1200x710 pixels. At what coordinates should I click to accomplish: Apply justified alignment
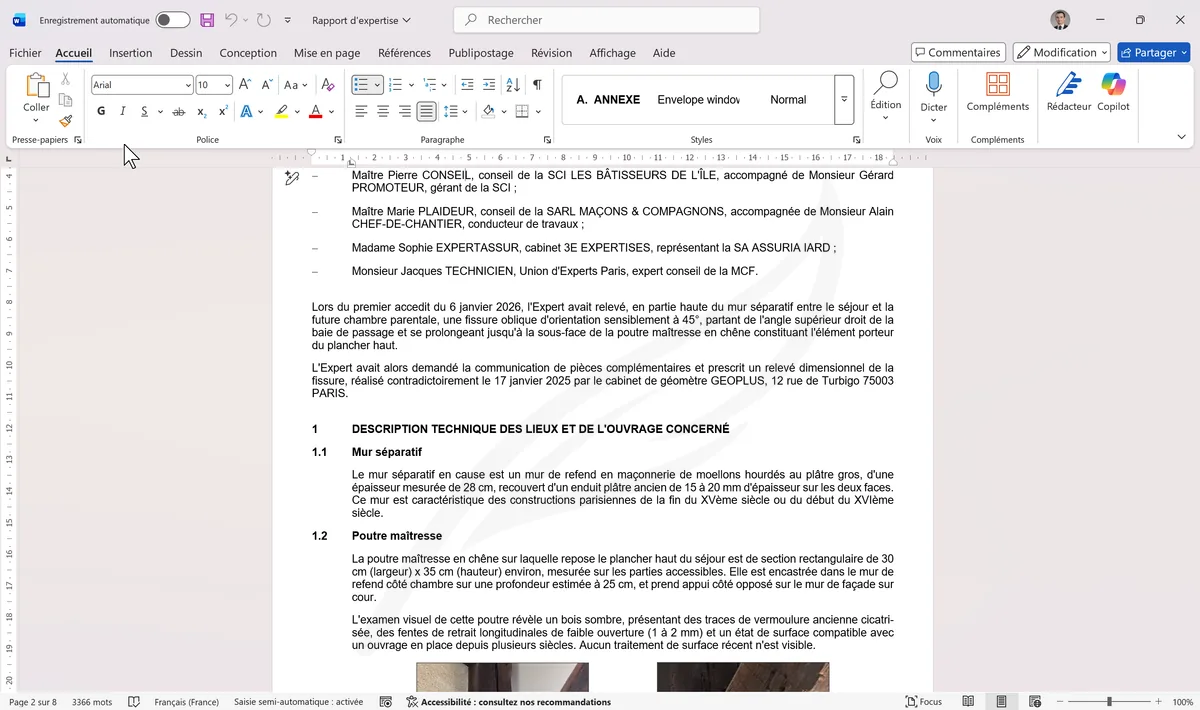425,110
